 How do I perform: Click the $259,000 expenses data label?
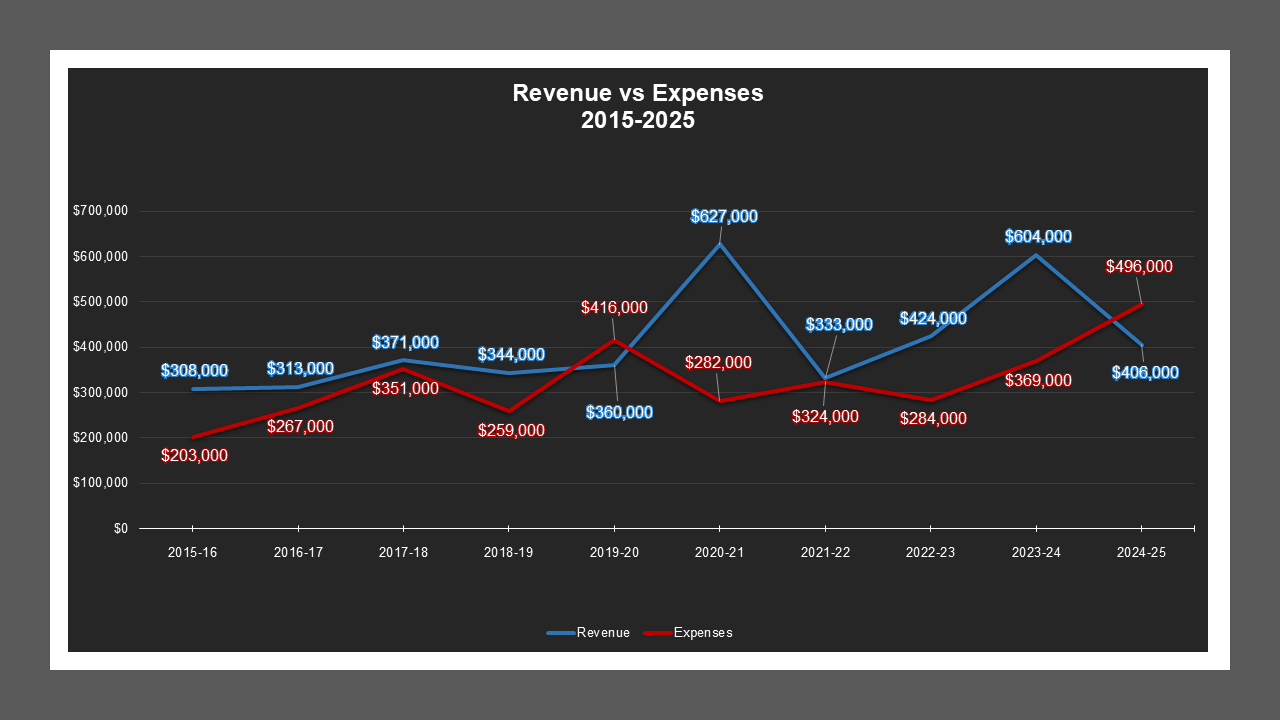pyautogui.click(x=511, y=431)
